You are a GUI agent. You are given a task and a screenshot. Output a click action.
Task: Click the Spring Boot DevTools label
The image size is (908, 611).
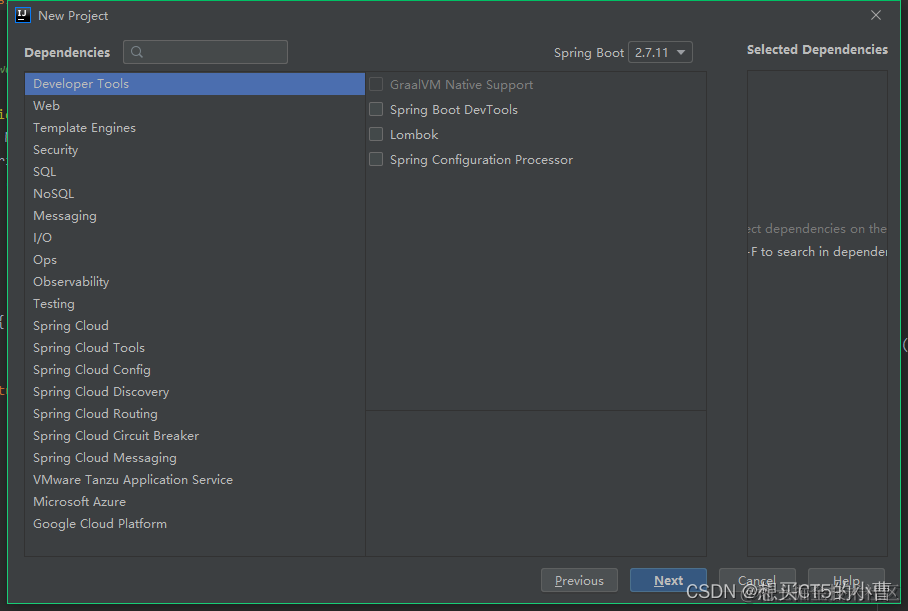click(x=453, y=109)
